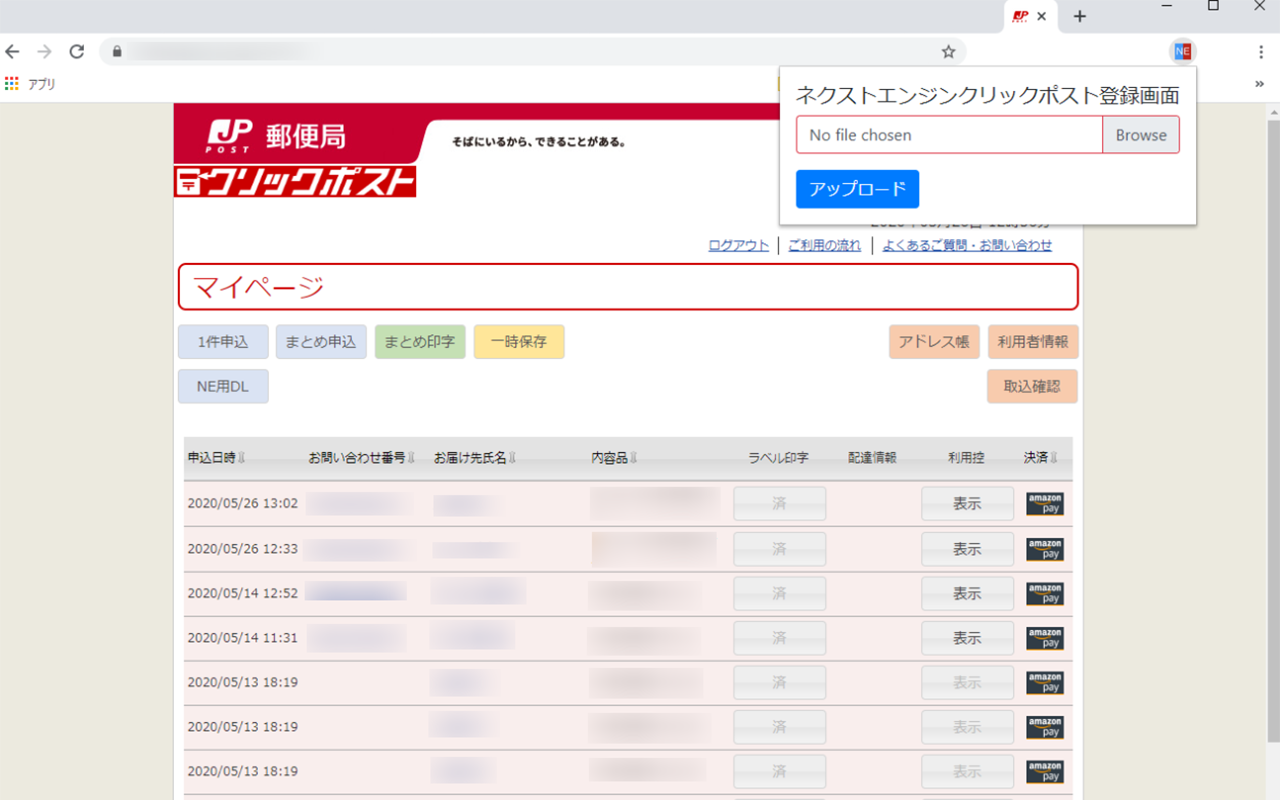Click the Amazon Pay icon in first row
This screenshot has width=1280, height=800.
[1044, 504]
